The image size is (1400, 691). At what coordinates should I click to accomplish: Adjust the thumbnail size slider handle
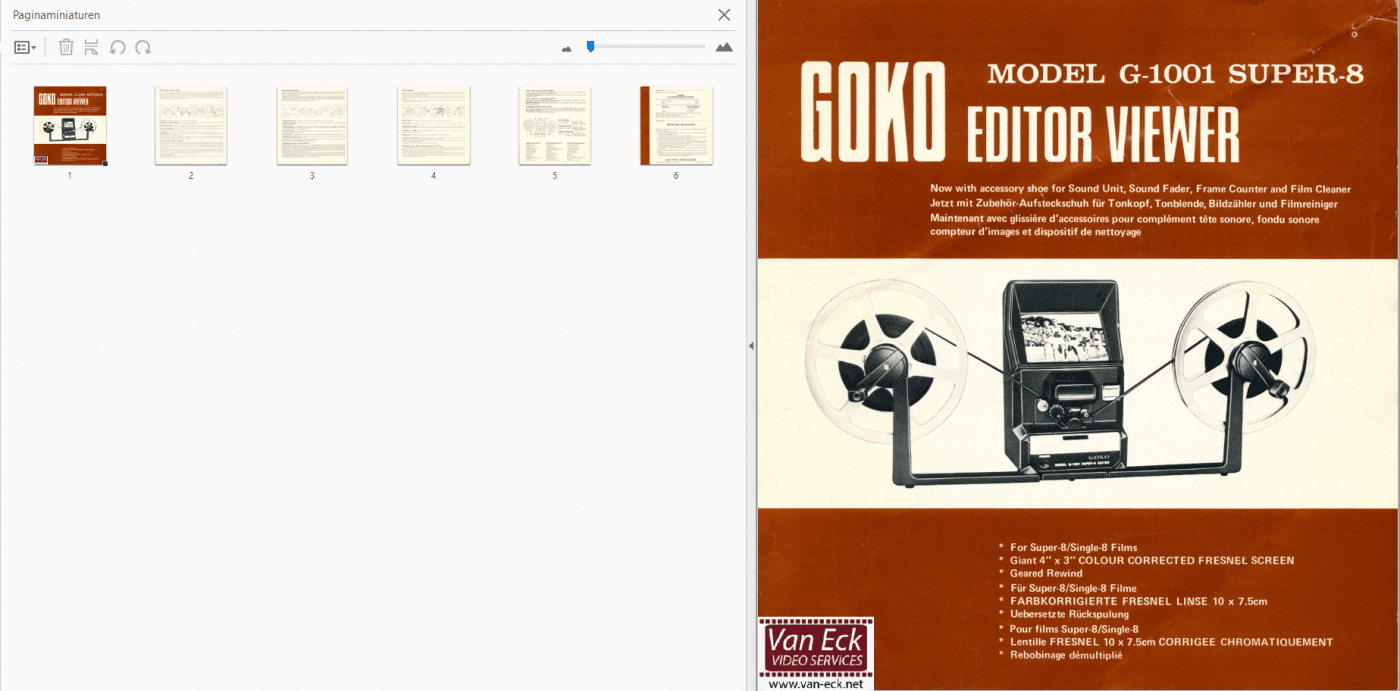coord(590,46)
